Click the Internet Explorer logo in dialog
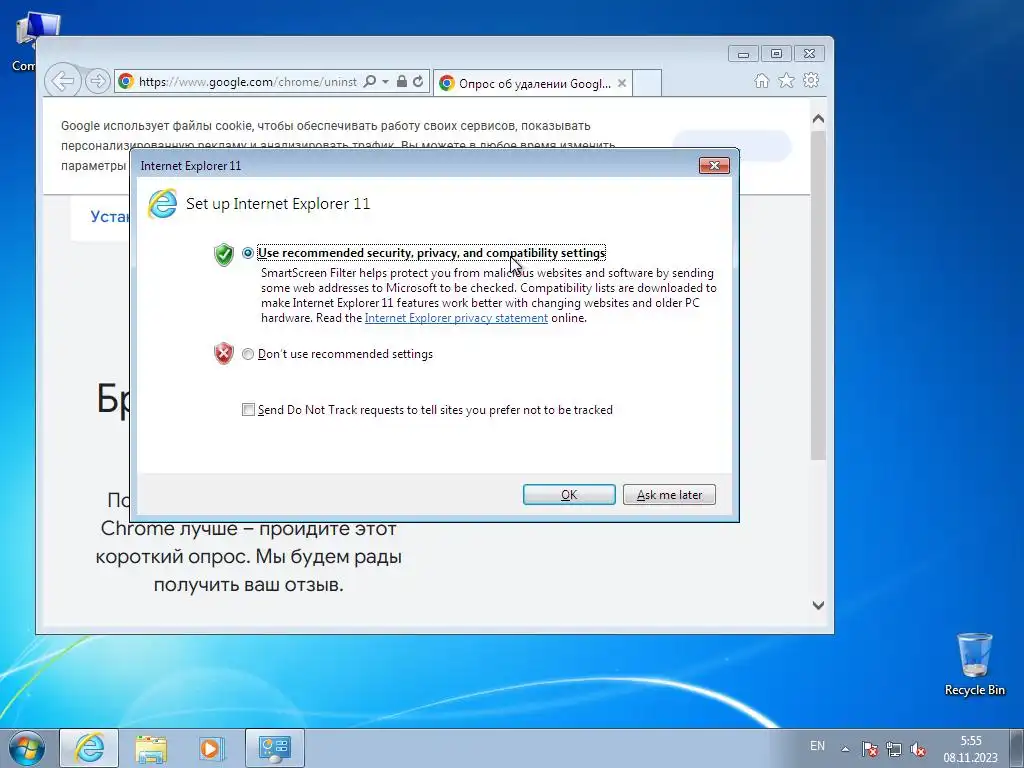This screenshot has height=768, width=1024. (162, 204)
